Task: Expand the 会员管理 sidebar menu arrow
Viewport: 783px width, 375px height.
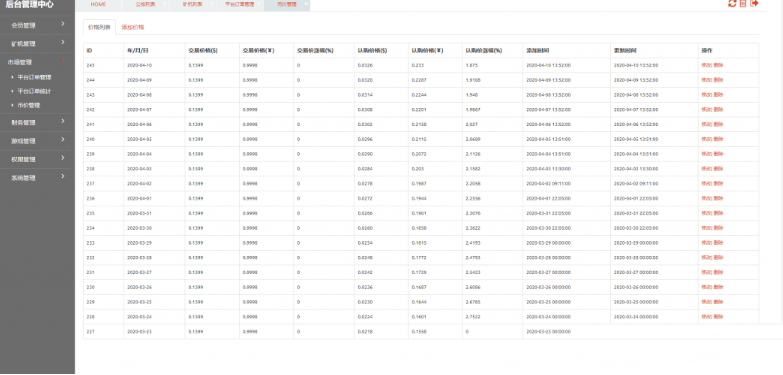Action: coord(63,24)
